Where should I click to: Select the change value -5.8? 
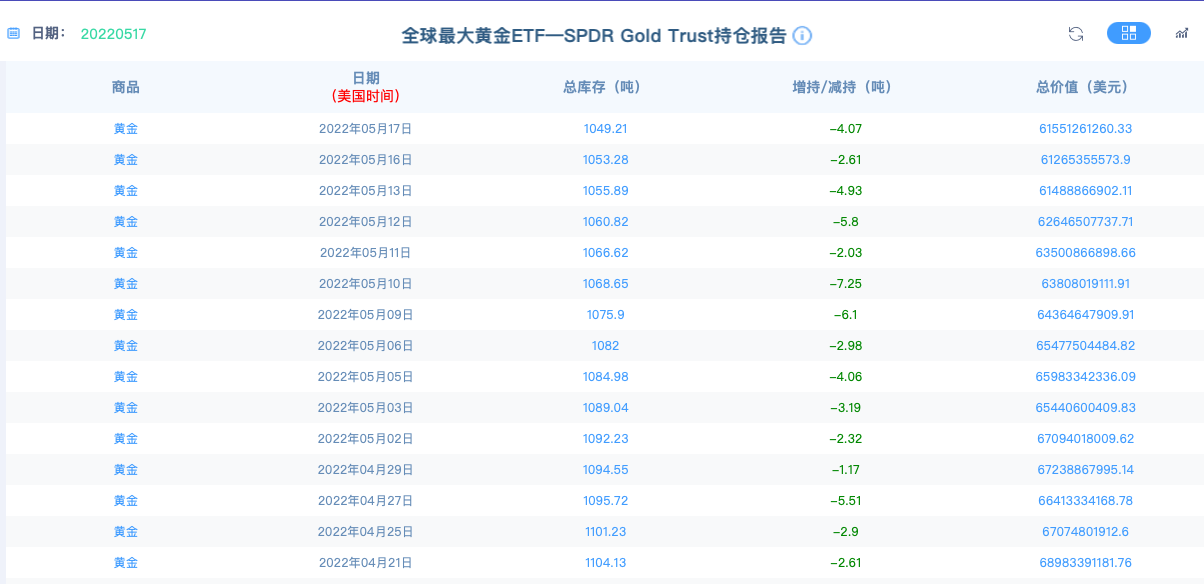(845, 222)
